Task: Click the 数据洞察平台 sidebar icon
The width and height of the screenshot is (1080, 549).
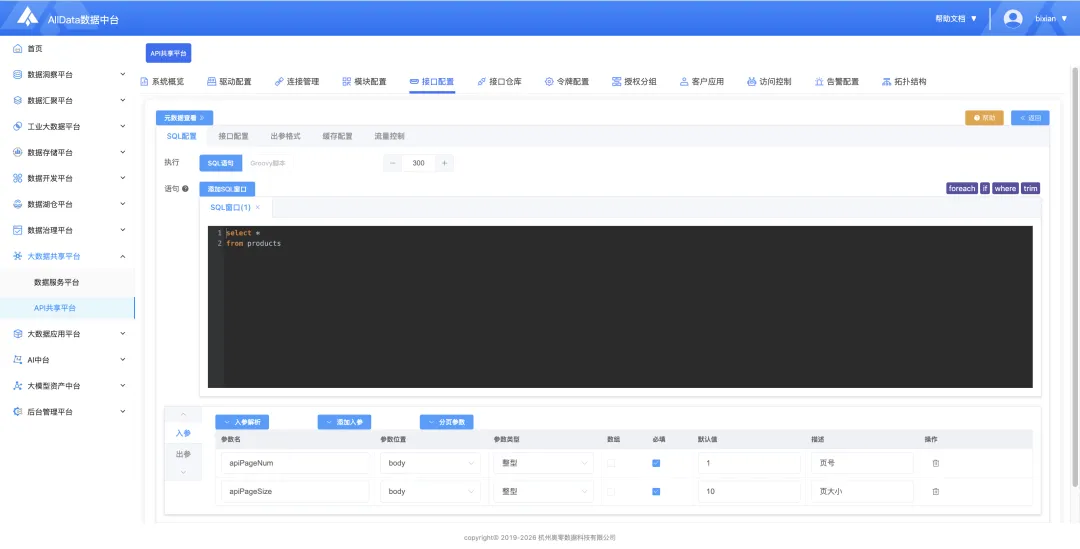Action: tap(18, 74)
